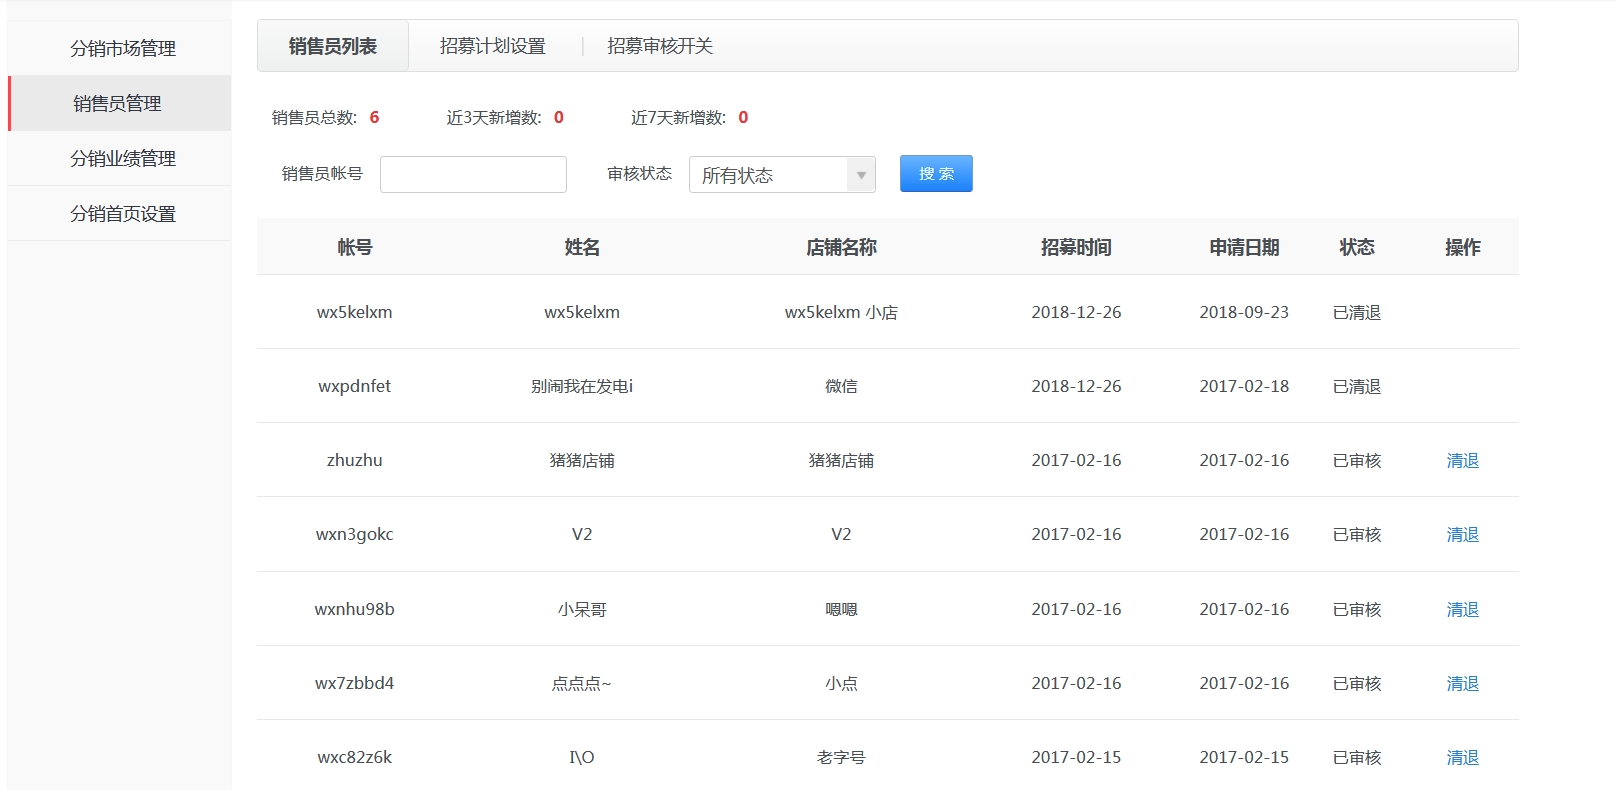This screenshot has width=1616, height=790.
Task: Switch to the 招募计划设置 tab
Action: pos(492,46)
